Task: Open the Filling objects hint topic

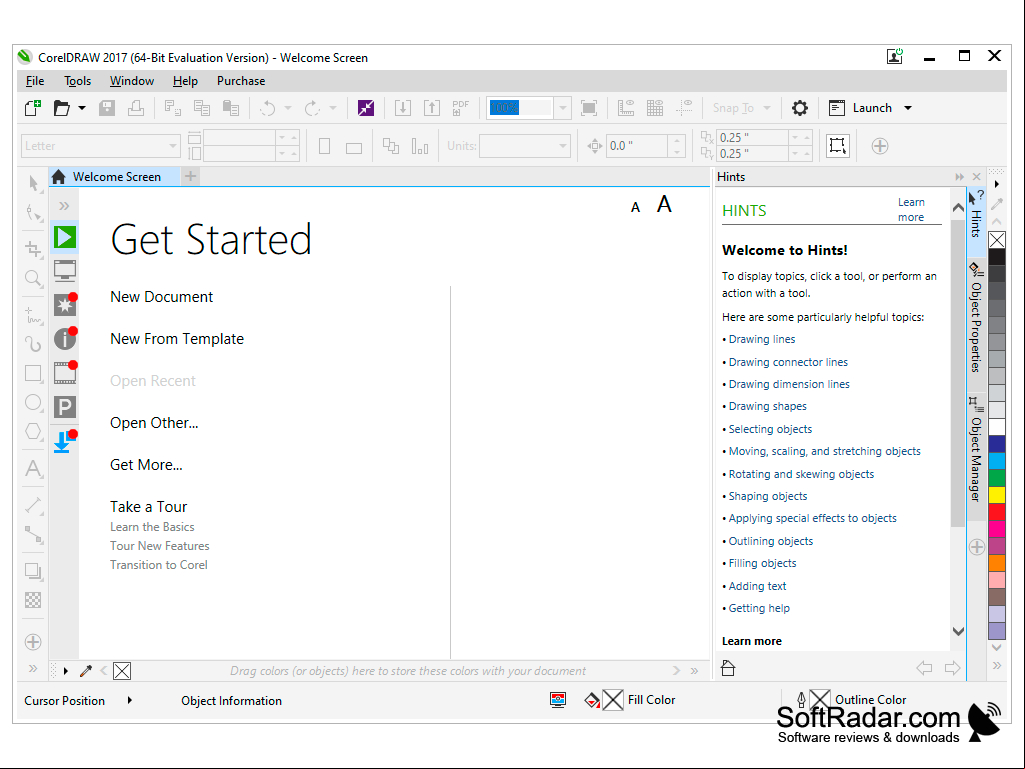Action: click(762, 563)
